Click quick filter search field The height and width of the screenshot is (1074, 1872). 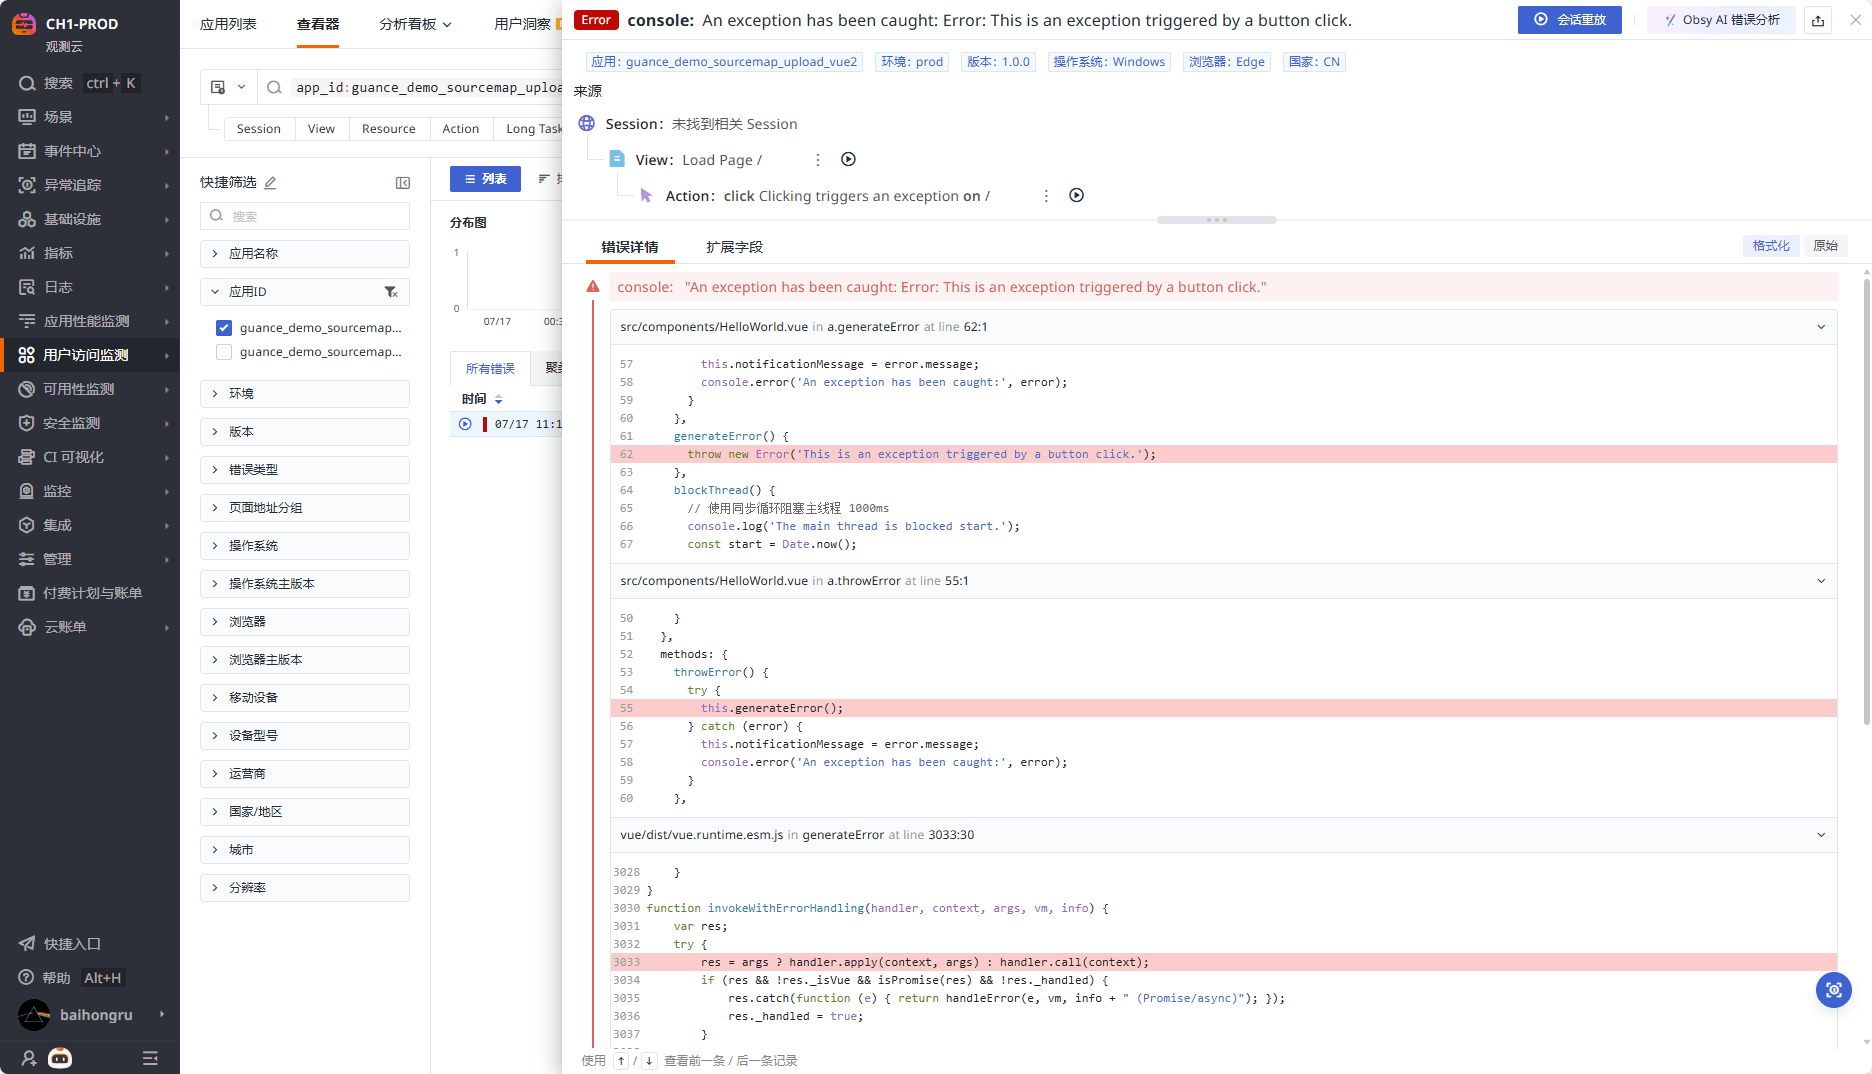tap(305, 216)
